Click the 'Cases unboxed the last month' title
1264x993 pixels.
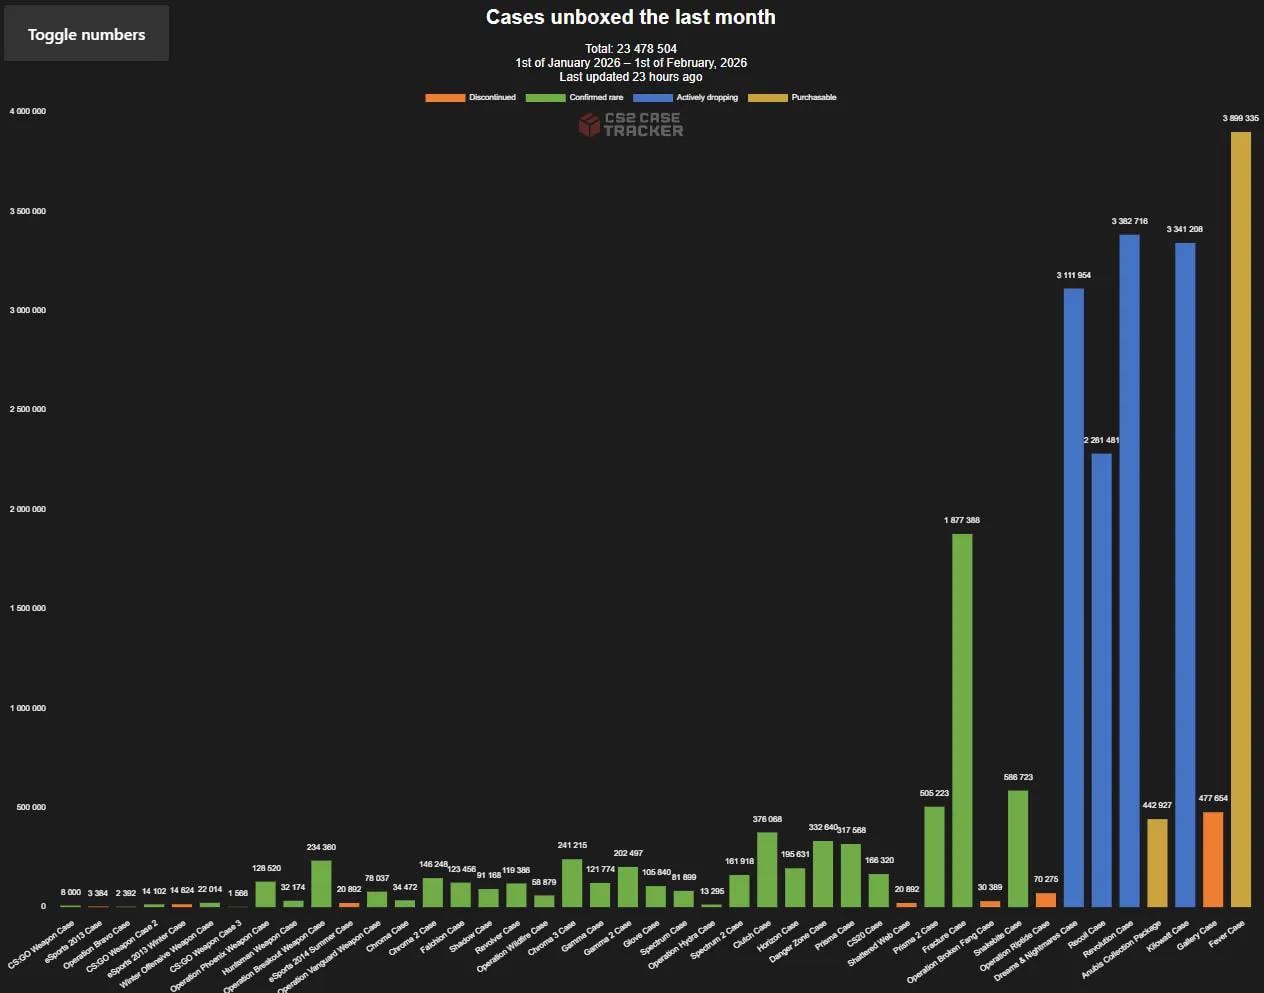click(x=631, y=17)
